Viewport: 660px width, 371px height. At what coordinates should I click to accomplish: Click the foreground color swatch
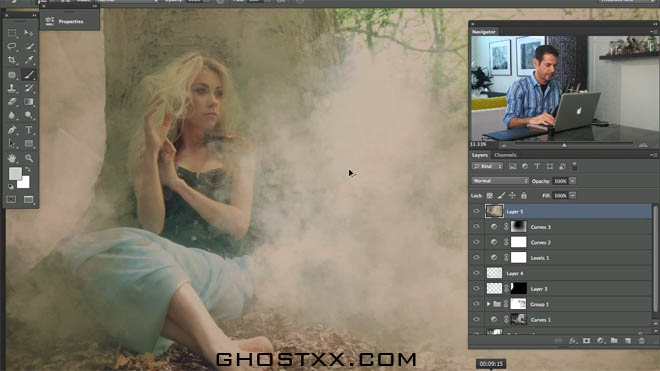[x=15, y=173]
